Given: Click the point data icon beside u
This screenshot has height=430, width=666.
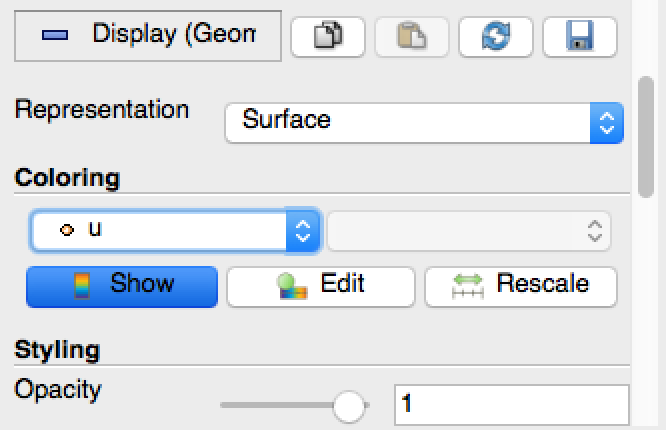Looking at the screenshot, I should tap(66, 230).
